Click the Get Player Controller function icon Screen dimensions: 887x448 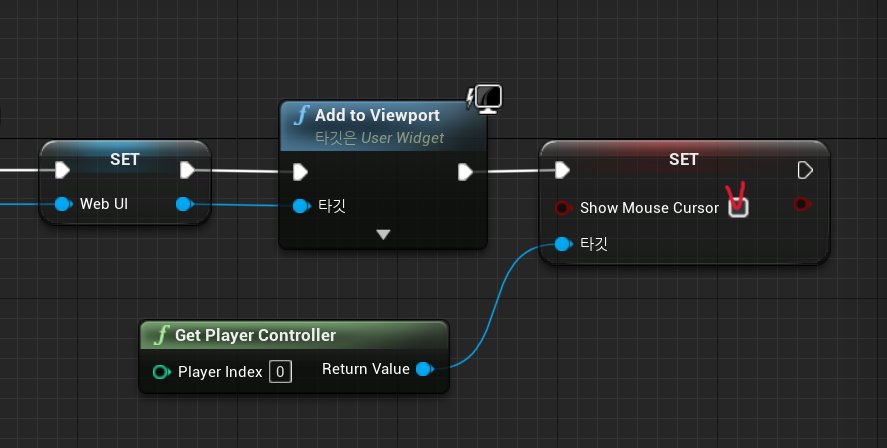161,335
